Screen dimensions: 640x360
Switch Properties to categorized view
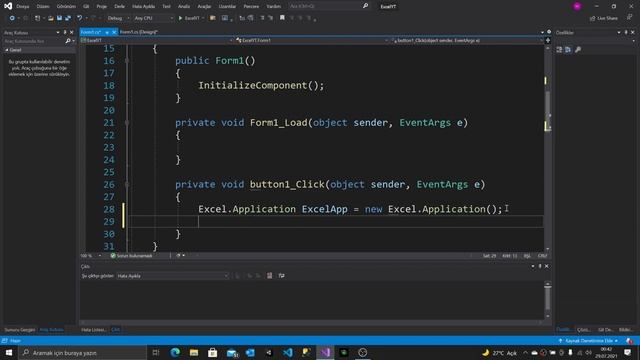(x=559, y=49)
